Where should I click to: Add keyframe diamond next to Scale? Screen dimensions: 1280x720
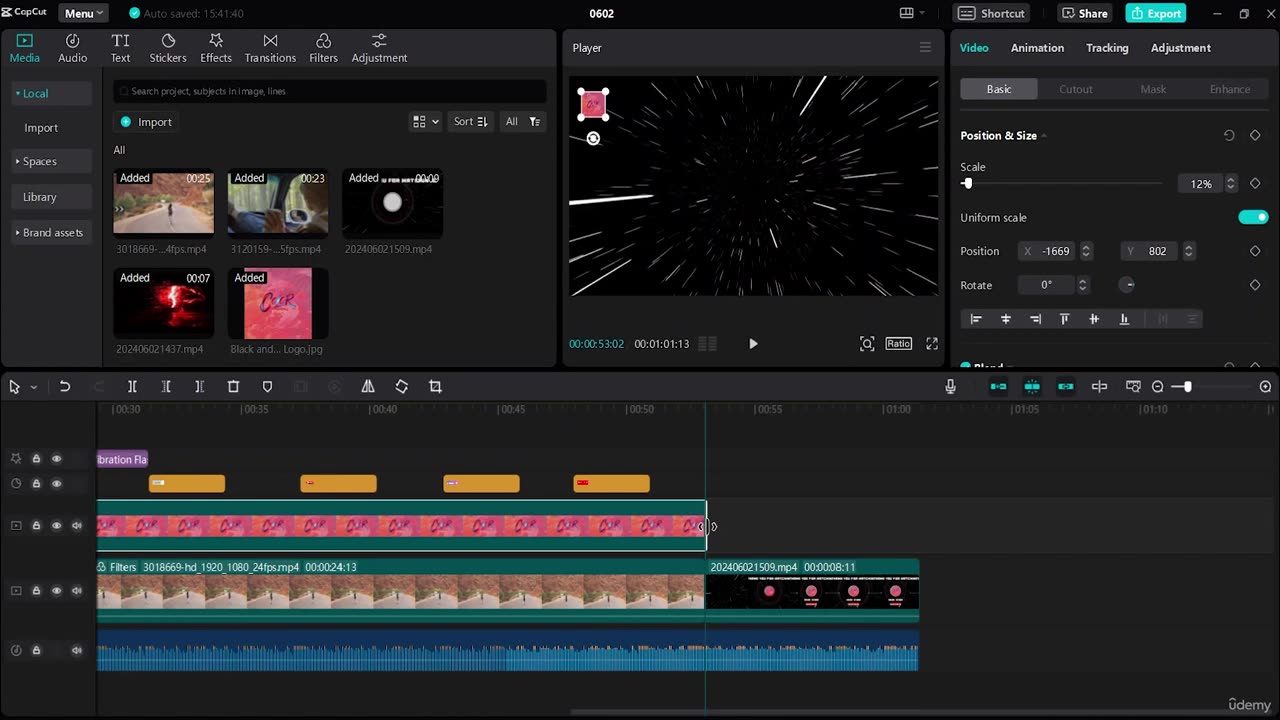tap(1255, 183)
